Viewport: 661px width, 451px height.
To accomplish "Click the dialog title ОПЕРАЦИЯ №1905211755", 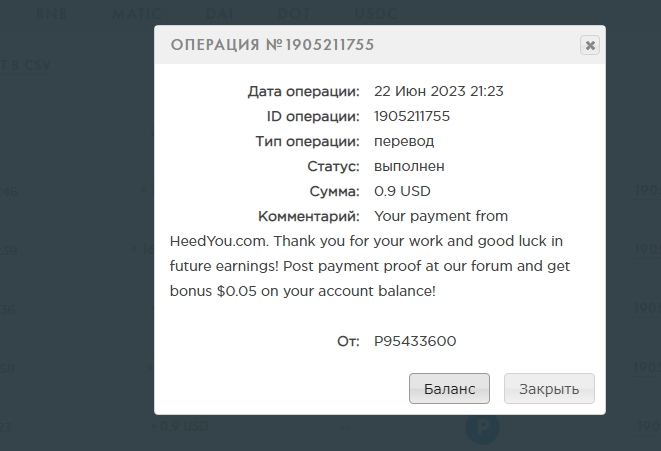I will [273, 45].
